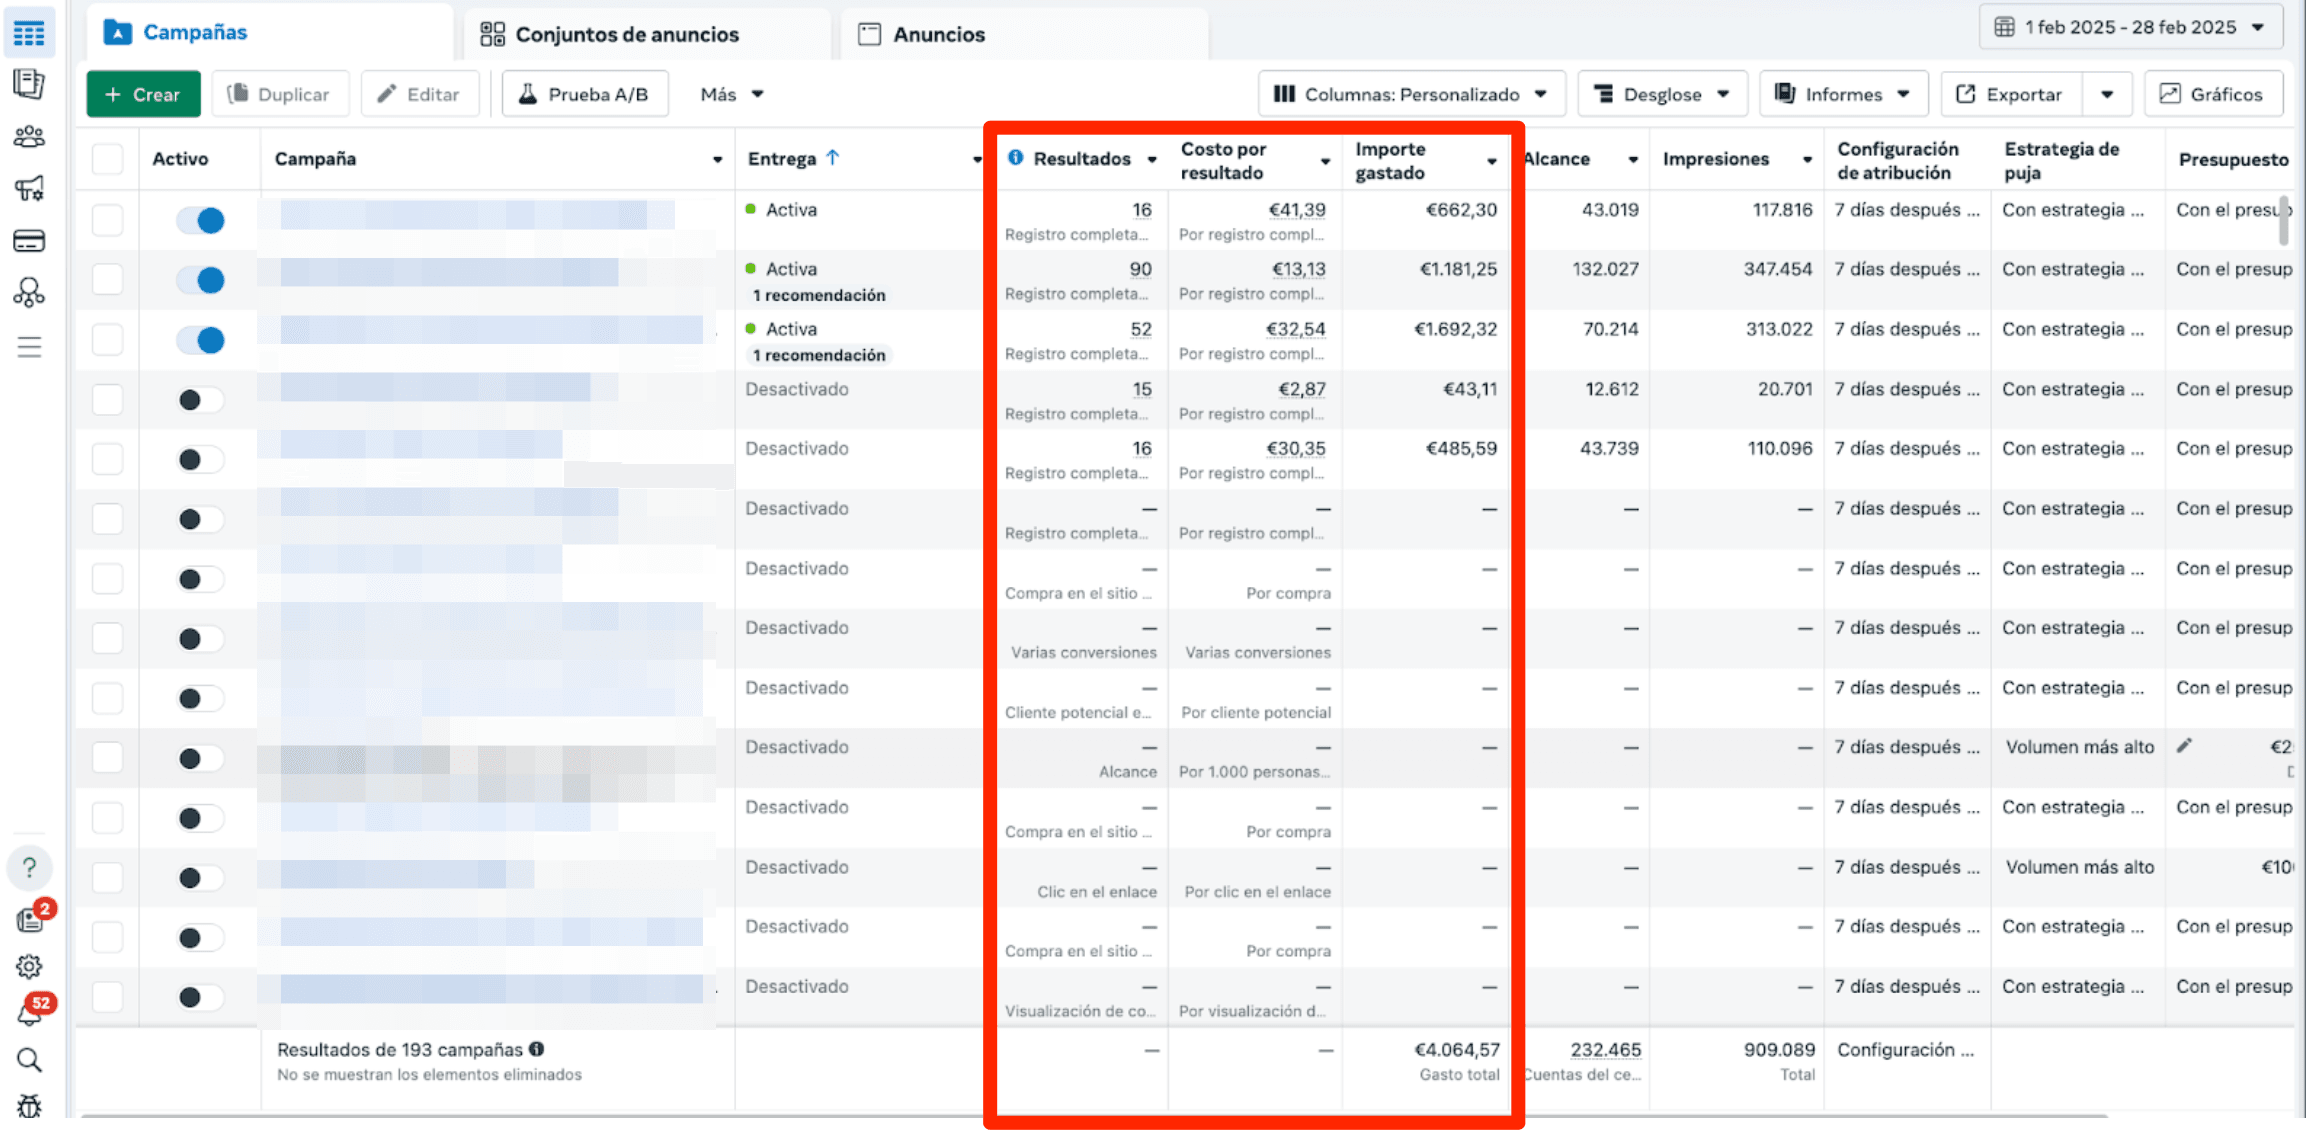This screenshot has width=2306, height=1130.
Task: Click the search magnifier icon in sidebar
Action: 29,1060
